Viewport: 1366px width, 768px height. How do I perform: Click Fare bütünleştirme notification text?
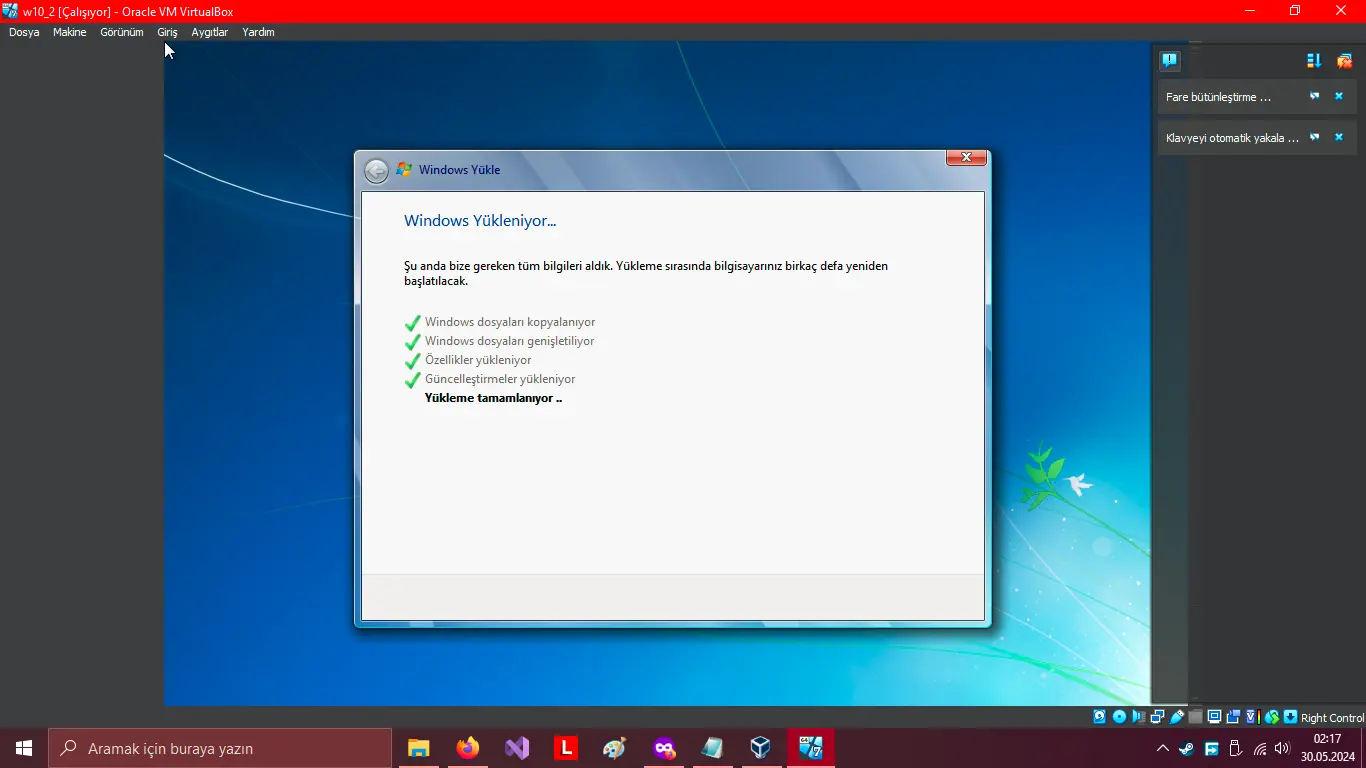click(x=1218, y=97)
